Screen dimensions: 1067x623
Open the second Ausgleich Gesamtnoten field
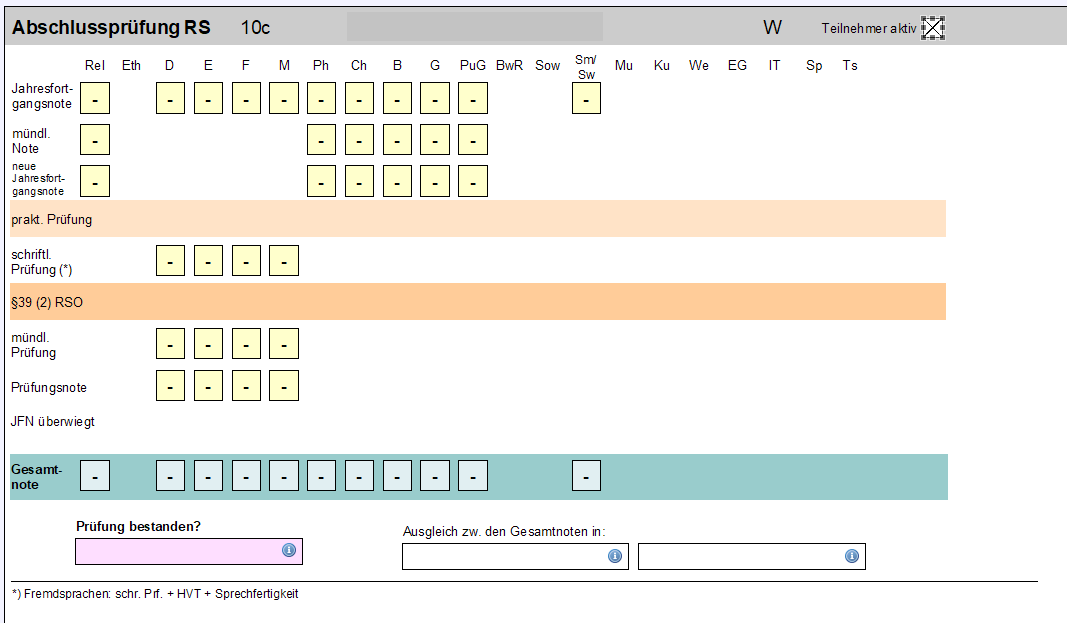click(x=741, y=557)
